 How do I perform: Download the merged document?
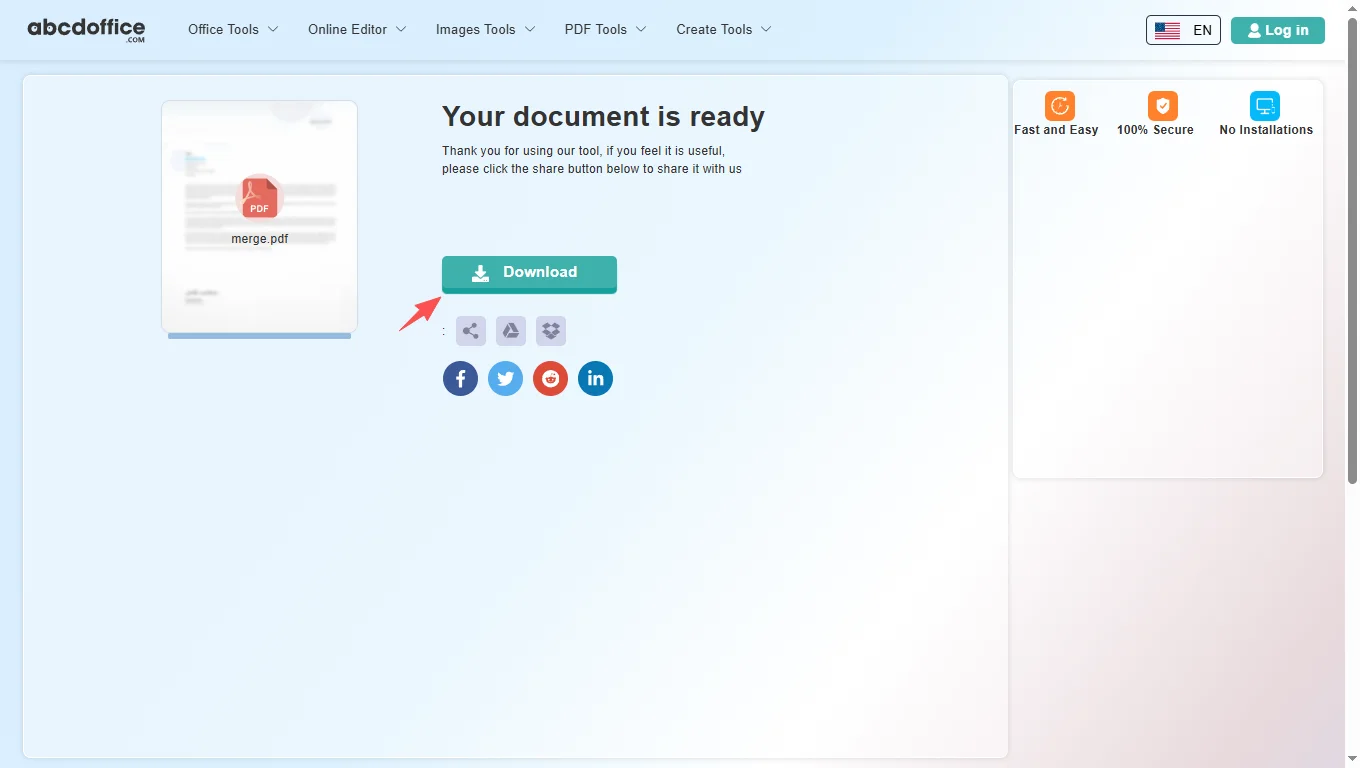tap(529, 274)
